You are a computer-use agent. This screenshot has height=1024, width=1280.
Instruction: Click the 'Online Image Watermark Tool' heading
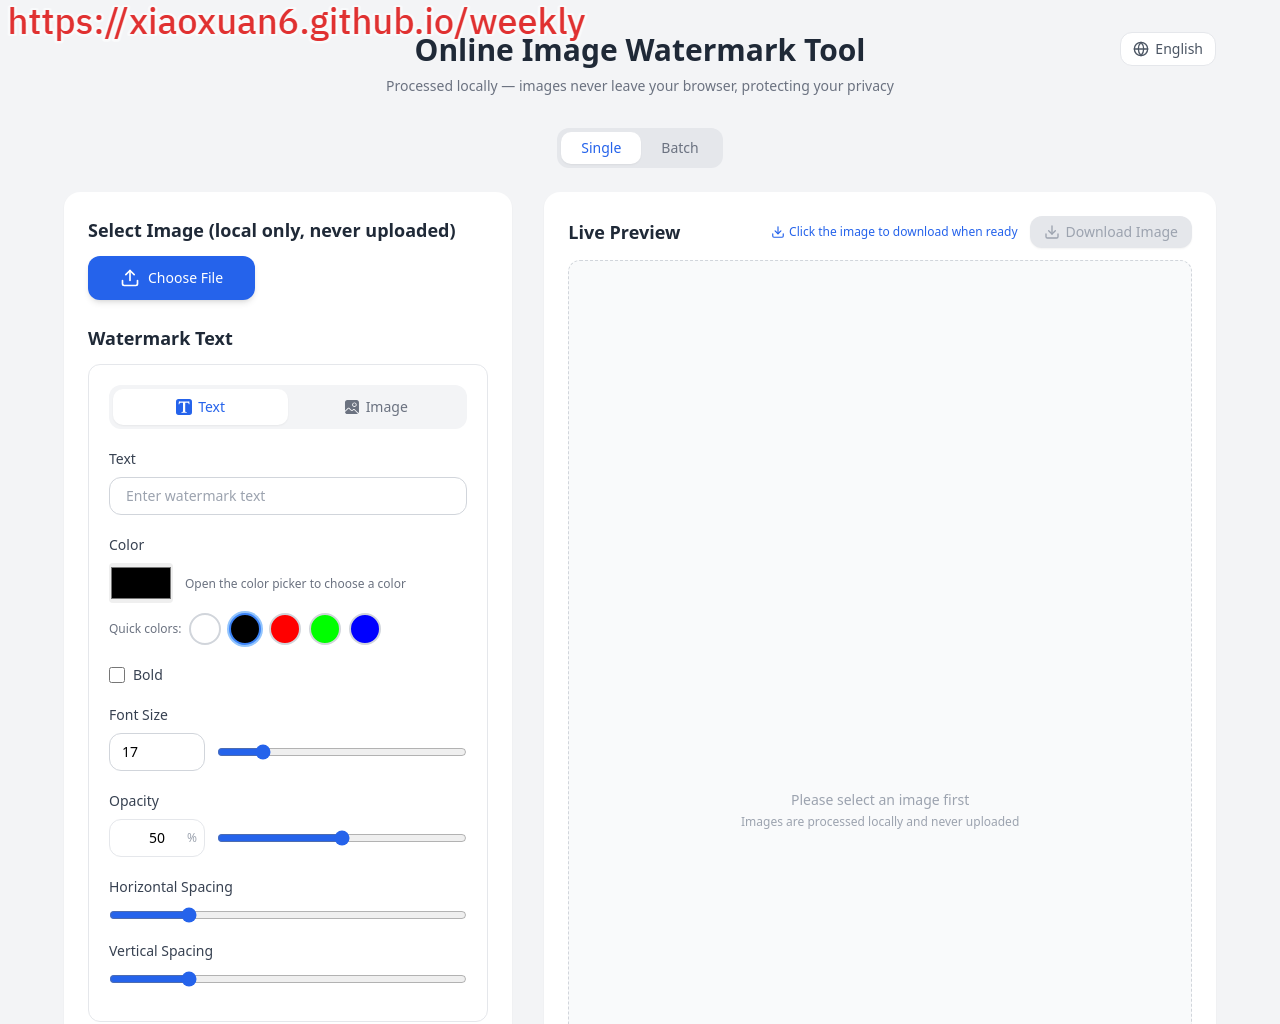click(x=640, y=50)
